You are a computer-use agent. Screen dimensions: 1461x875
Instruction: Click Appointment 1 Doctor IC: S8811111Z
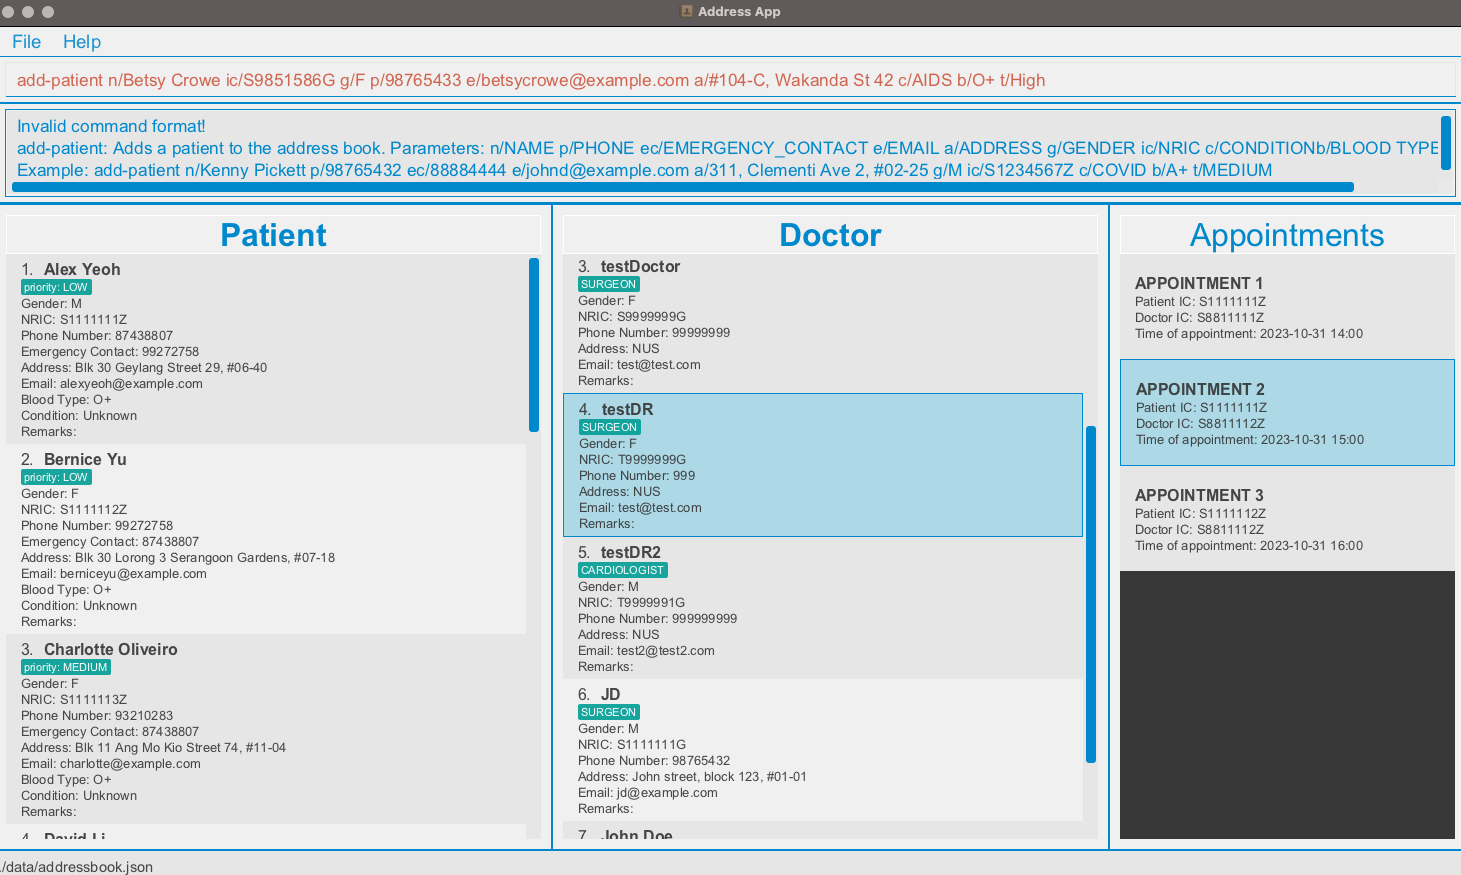coord(1199,318)
